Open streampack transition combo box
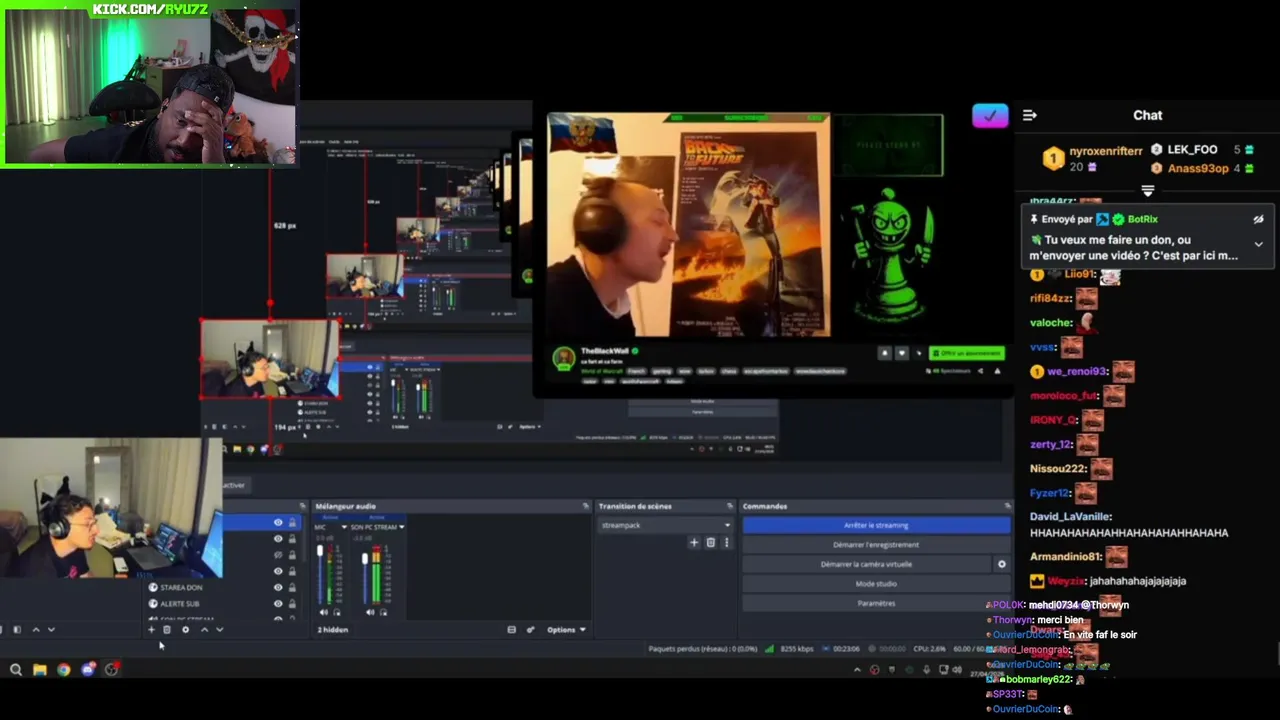 [665, 525]
